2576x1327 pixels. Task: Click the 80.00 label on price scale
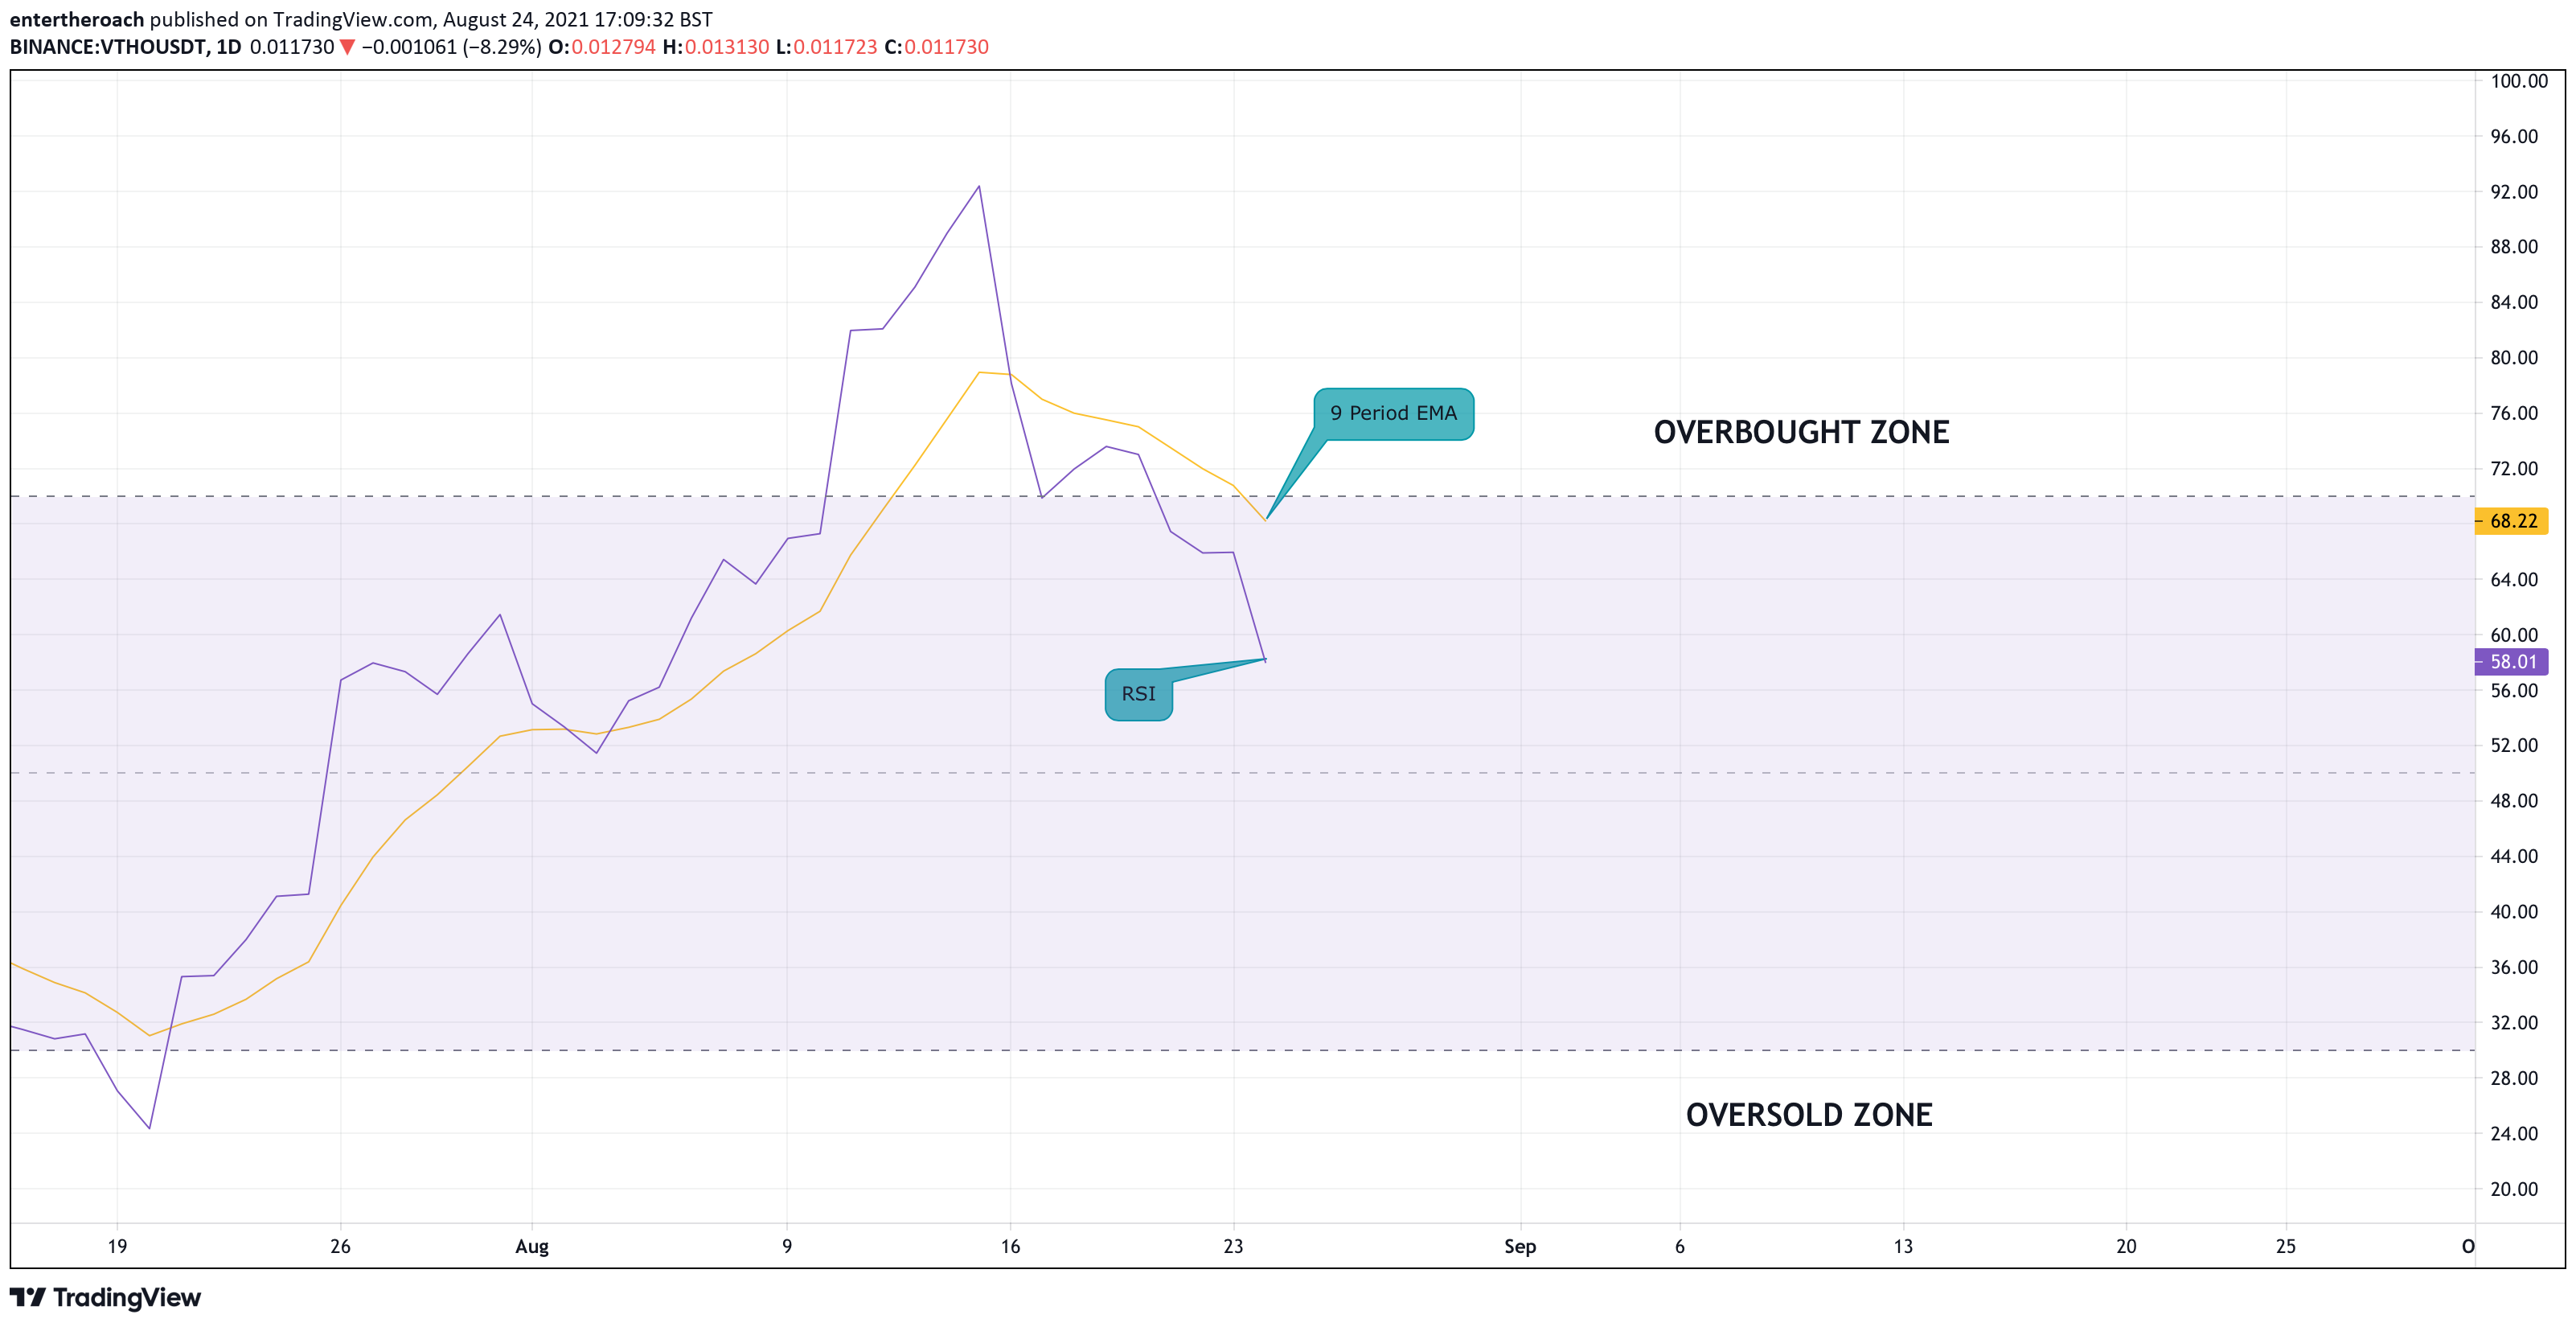pos(2514,358)
